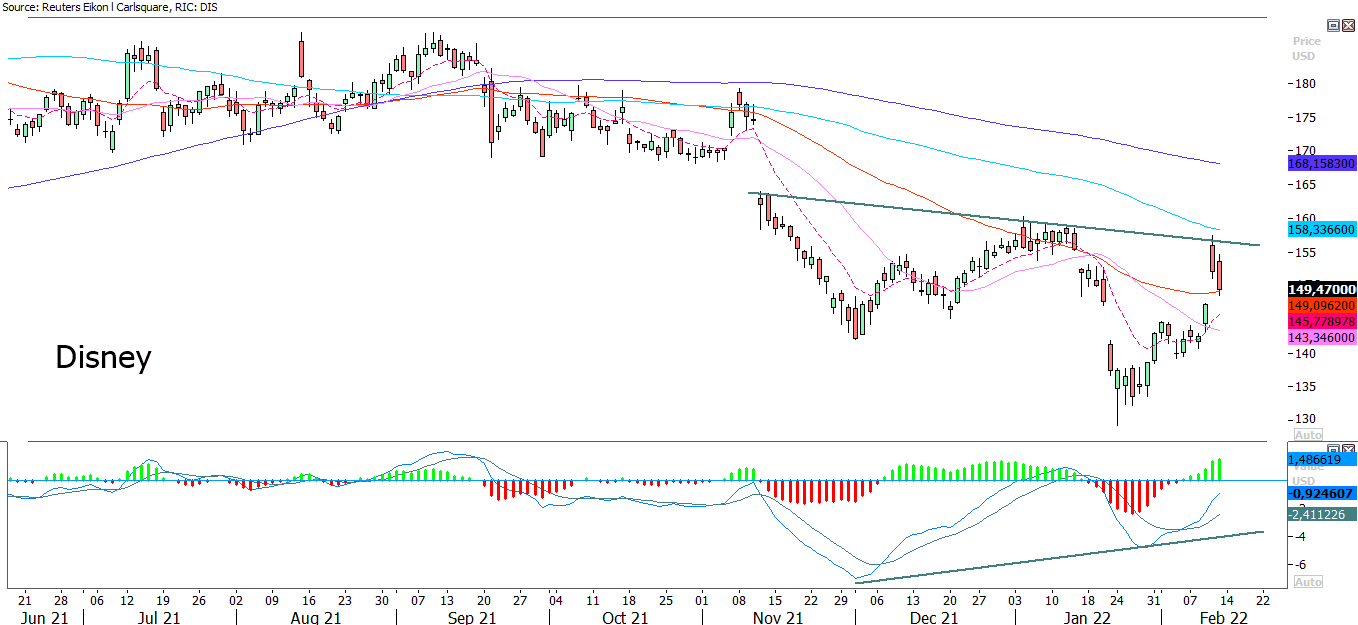The height and width of the screenshot is (625, 1358).
Task: Close the MACD indicator pane
Action: click(x=1346, y=447)
